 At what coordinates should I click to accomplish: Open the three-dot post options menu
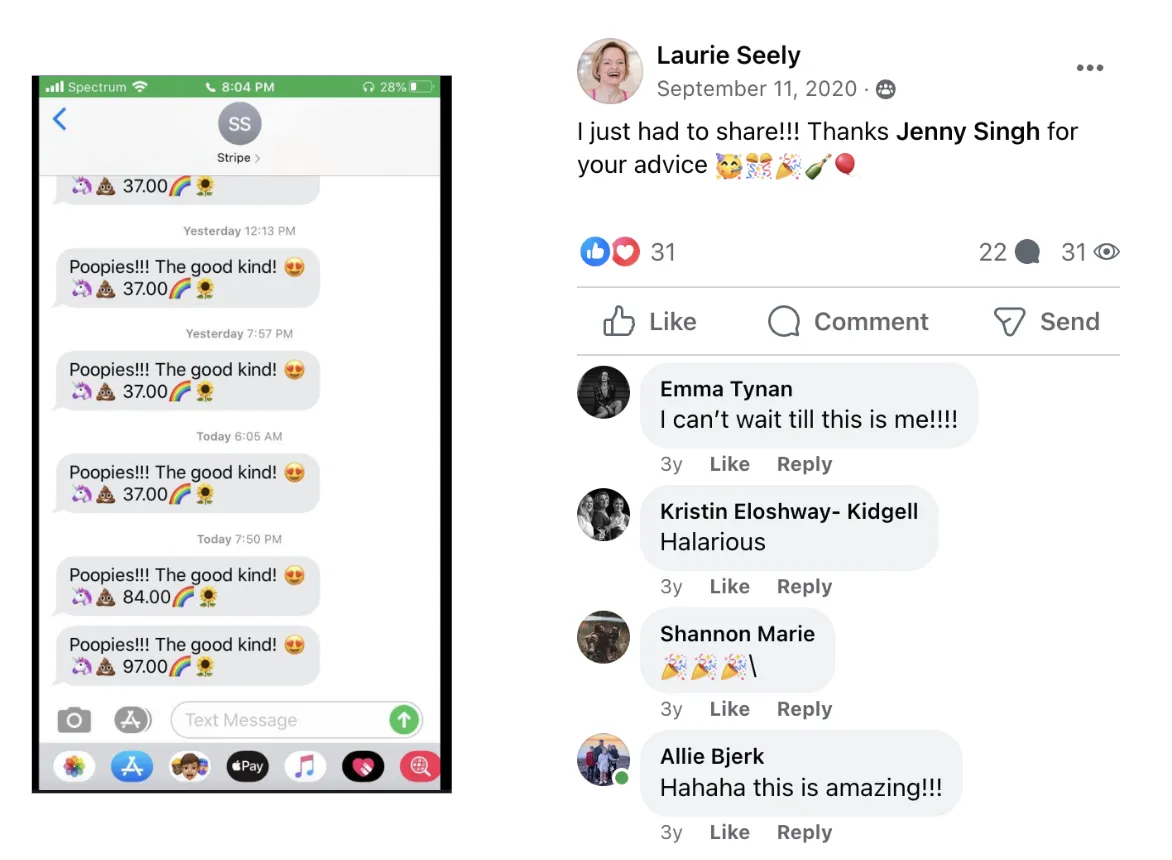coord(1090,67)
